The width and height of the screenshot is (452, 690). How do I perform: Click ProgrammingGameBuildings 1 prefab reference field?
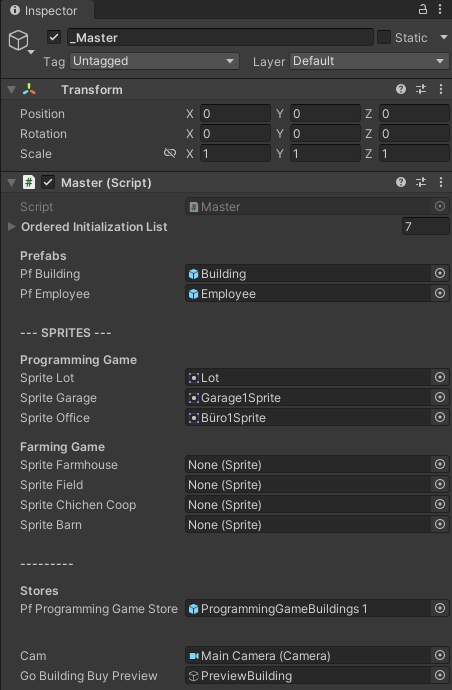pos(308,609)
